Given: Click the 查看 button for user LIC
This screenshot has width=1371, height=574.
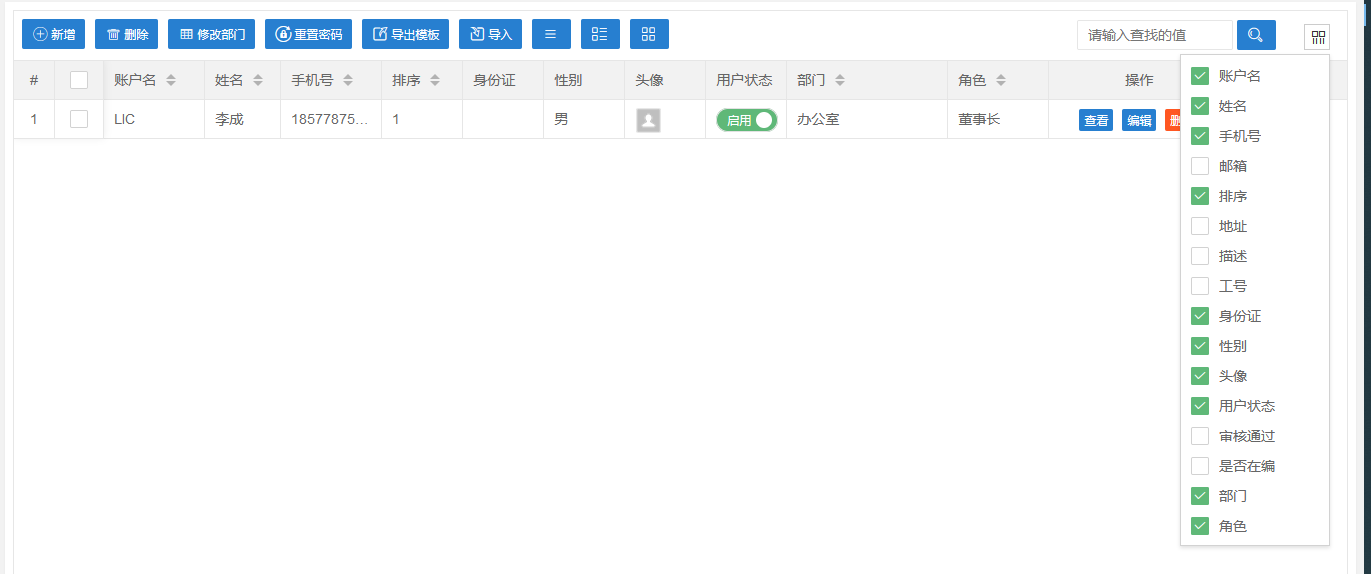Looking at the screenshot, I should point(1096,120).
